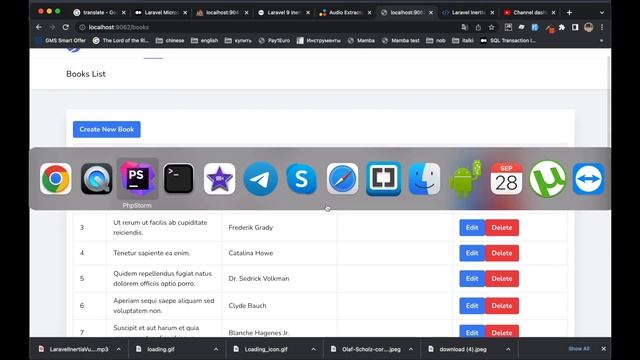640x360 pixels.
Task: Click the Create New Book button
Action: tap(107, 129)
